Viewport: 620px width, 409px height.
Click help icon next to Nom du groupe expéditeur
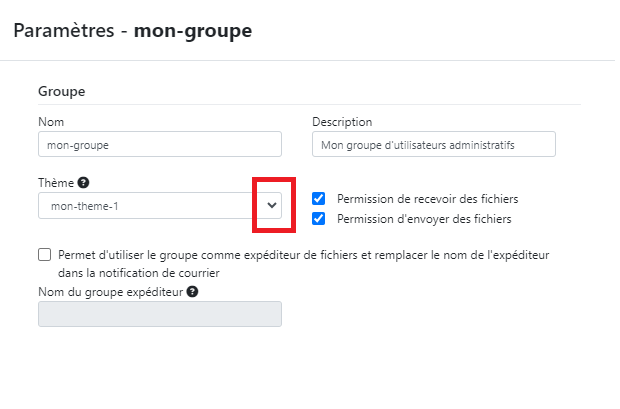point(192,292)
